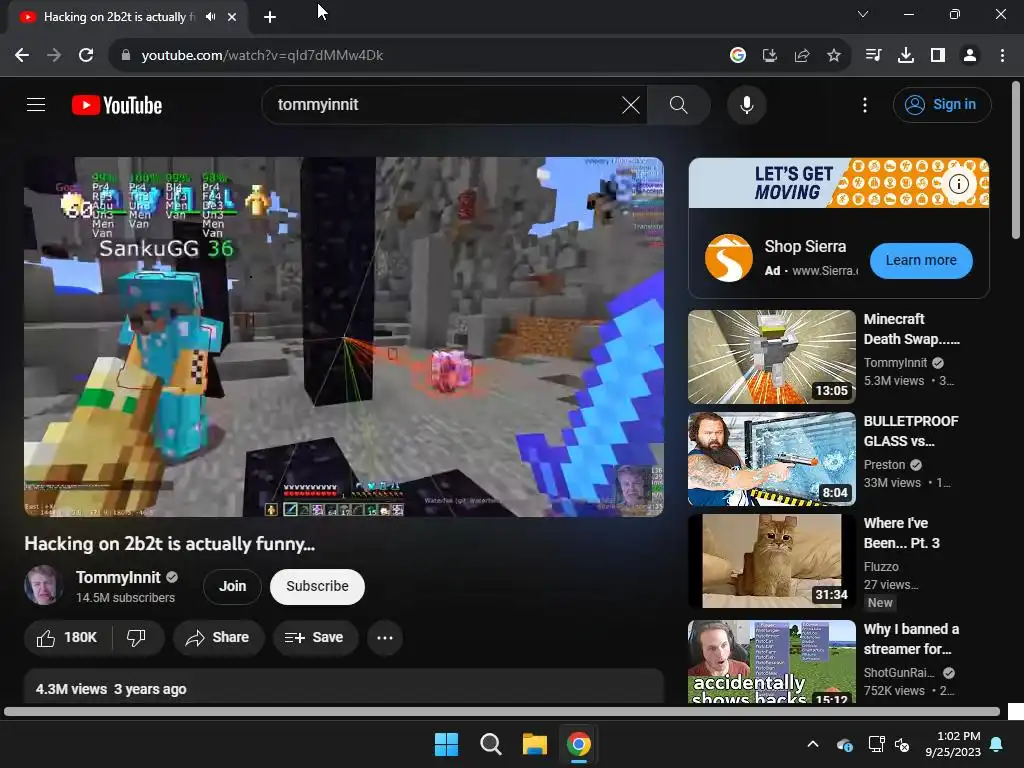Image resolution: width=1024 pixels, height=768 pixels.
Task: Dislike the video with thumbs down
Action: (x=136, y=637)
